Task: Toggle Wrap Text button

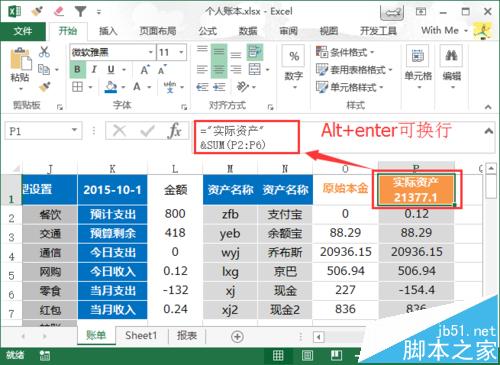Action: pos(255,52)
